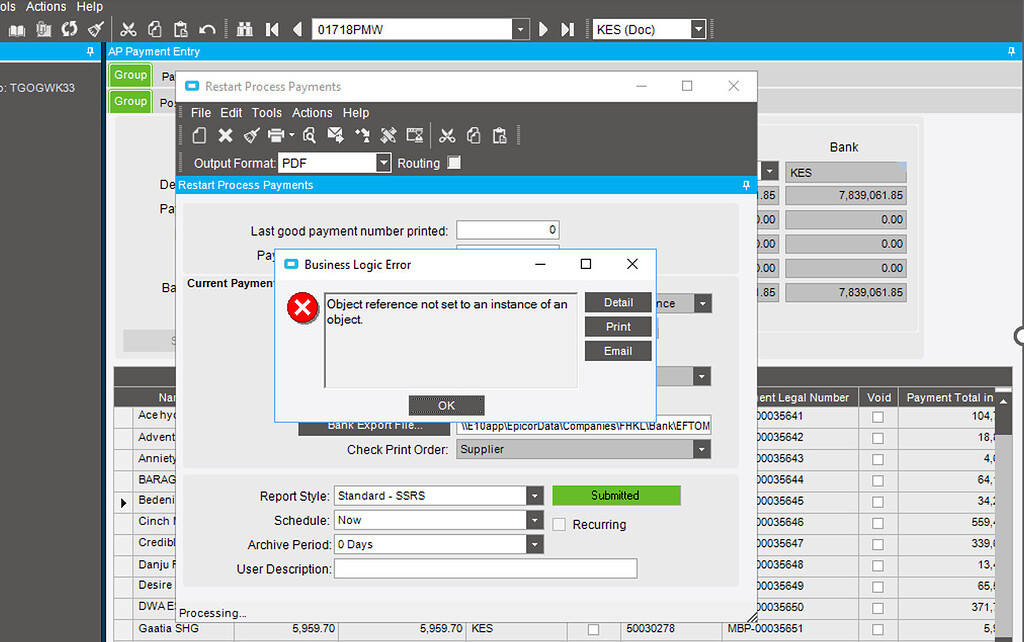Click the Print icon in Restart Process Payments
Image resolution: width=1024 pixels, height=642 pixels.
278,135
